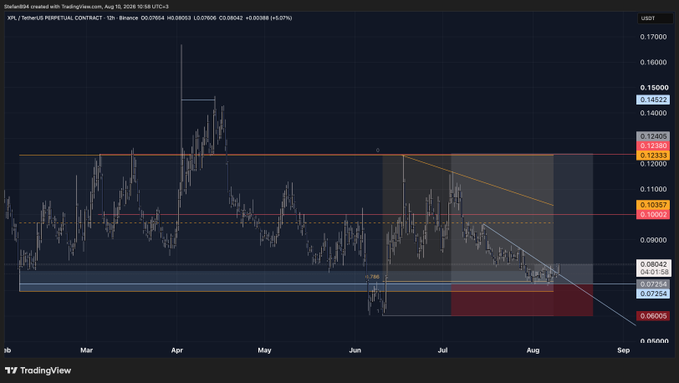
Task: Click the Apr label on time axis
Action: click(177, 350)
